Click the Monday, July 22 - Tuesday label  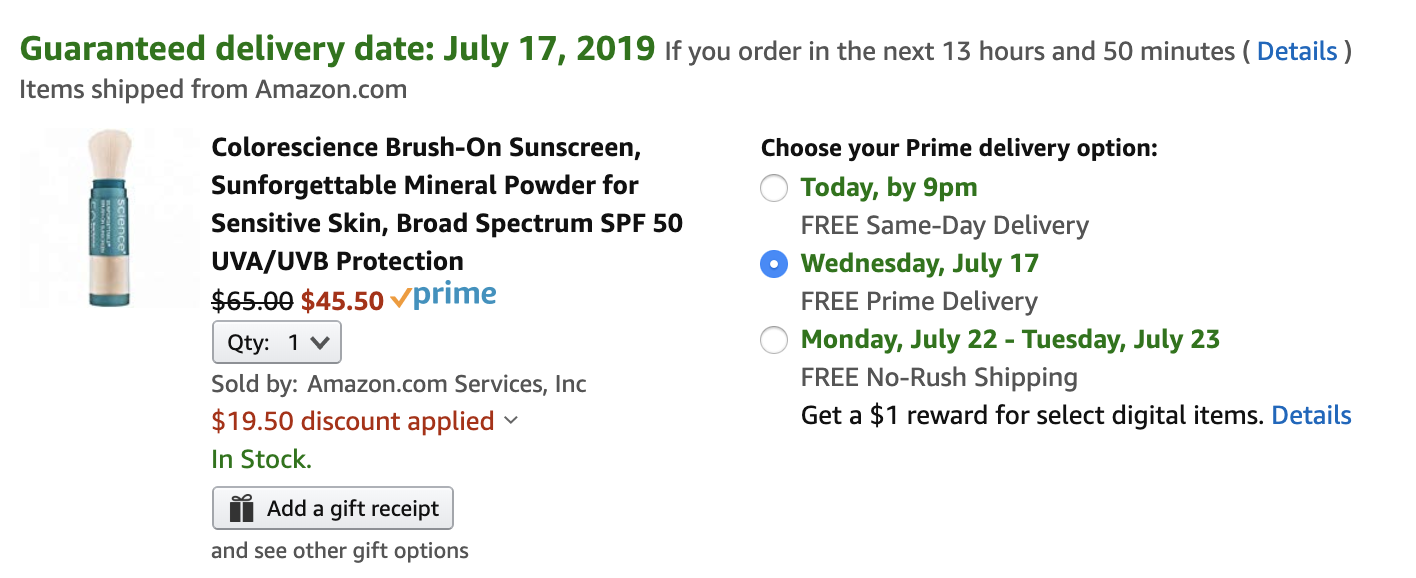[1010, 340]
